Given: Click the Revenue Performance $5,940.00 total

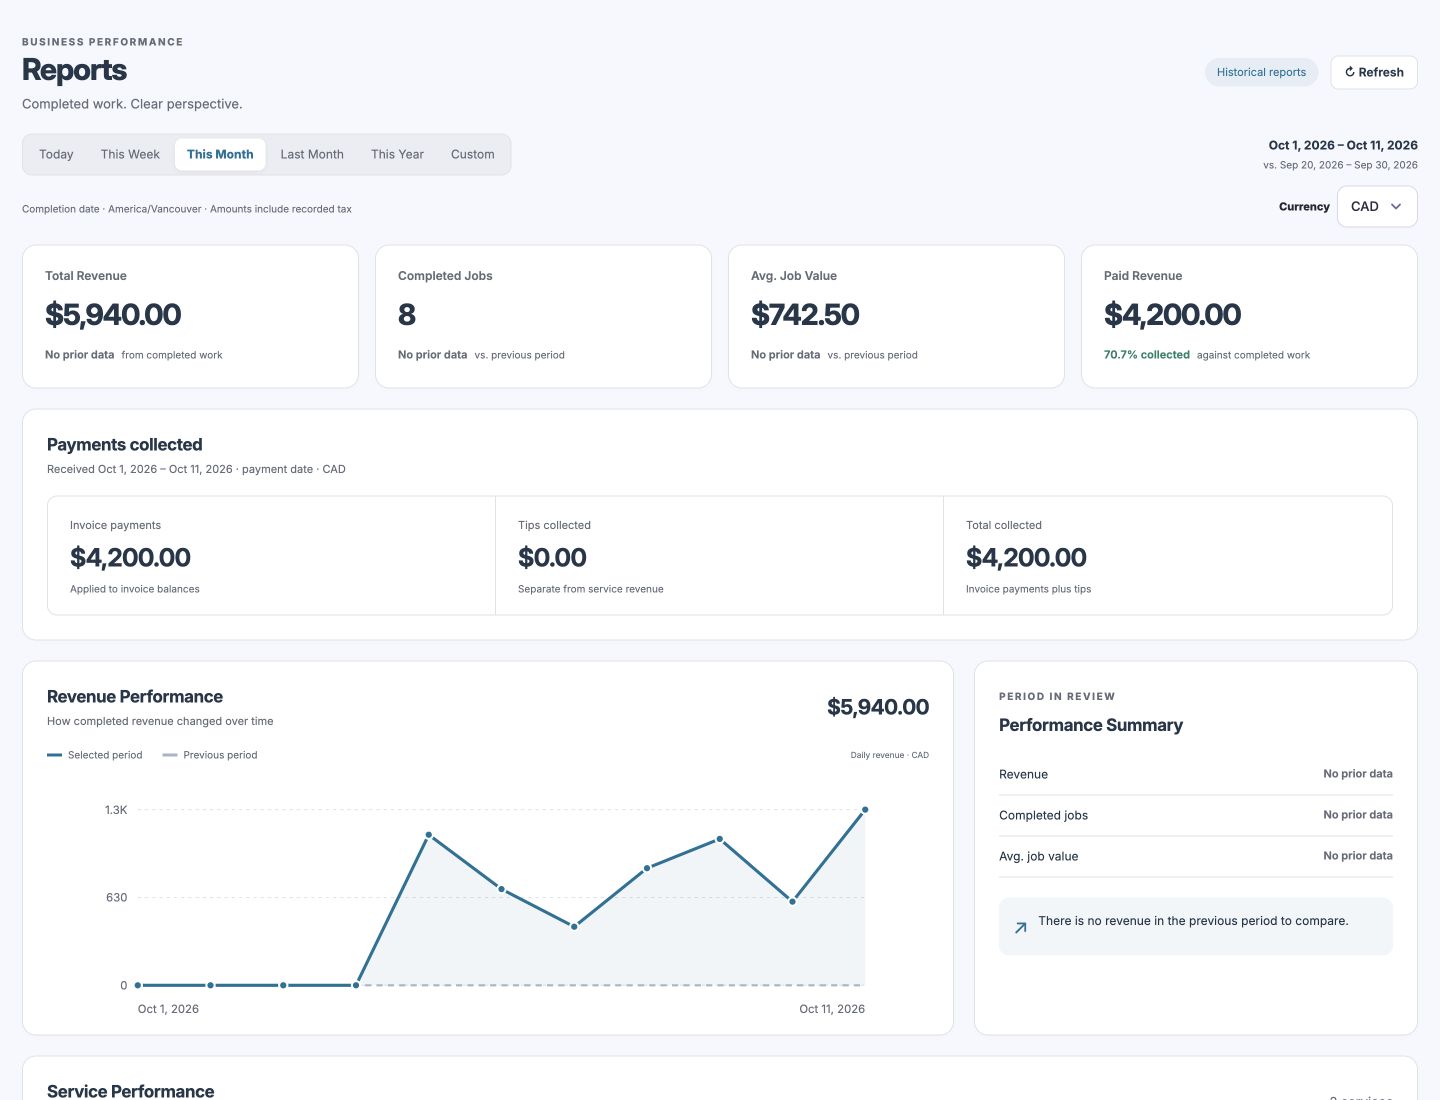Looking at the screenshot, I should 878,707.
